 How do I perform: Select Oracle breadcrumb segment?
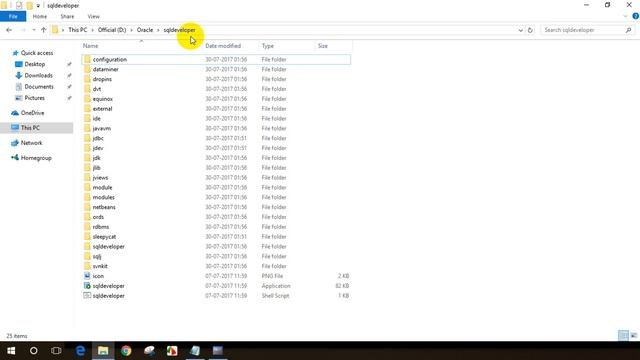tap(145, 30)
